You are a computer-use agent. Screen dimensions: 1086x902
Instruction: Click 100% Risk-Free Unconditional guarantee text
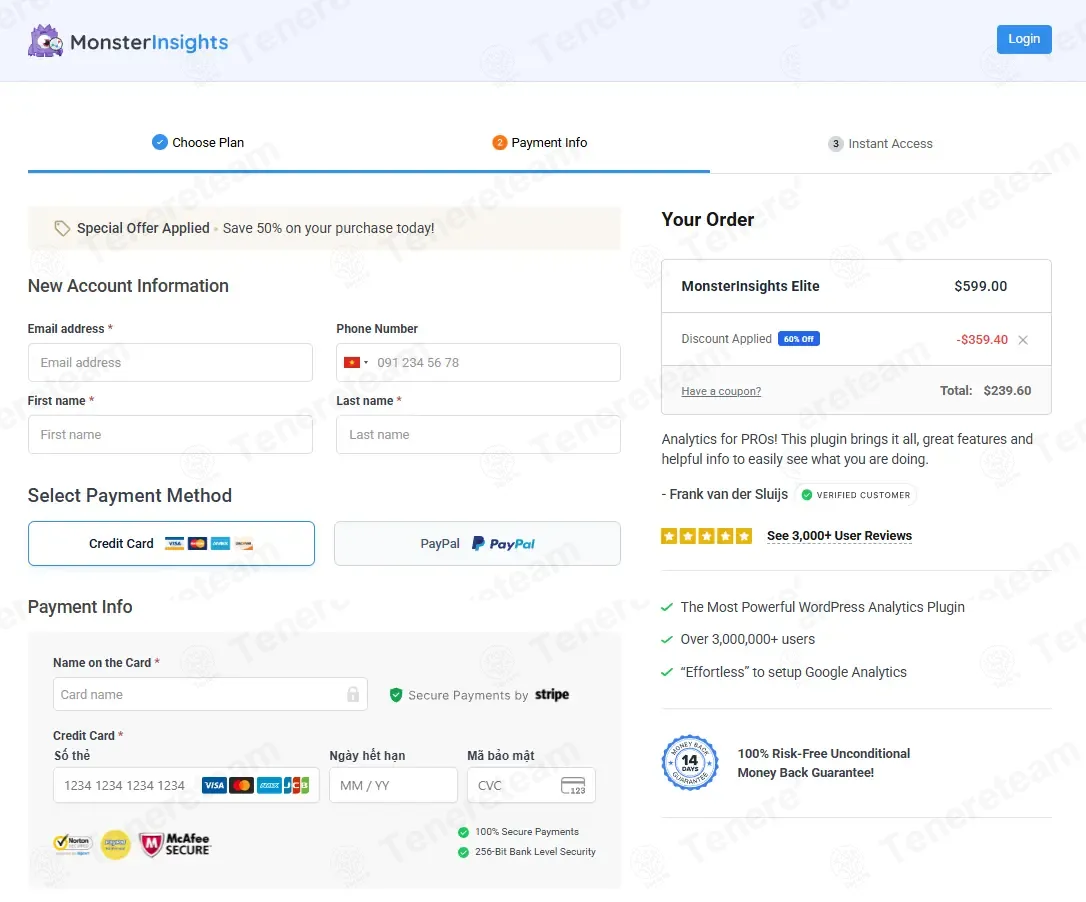[x=824, y=763]
